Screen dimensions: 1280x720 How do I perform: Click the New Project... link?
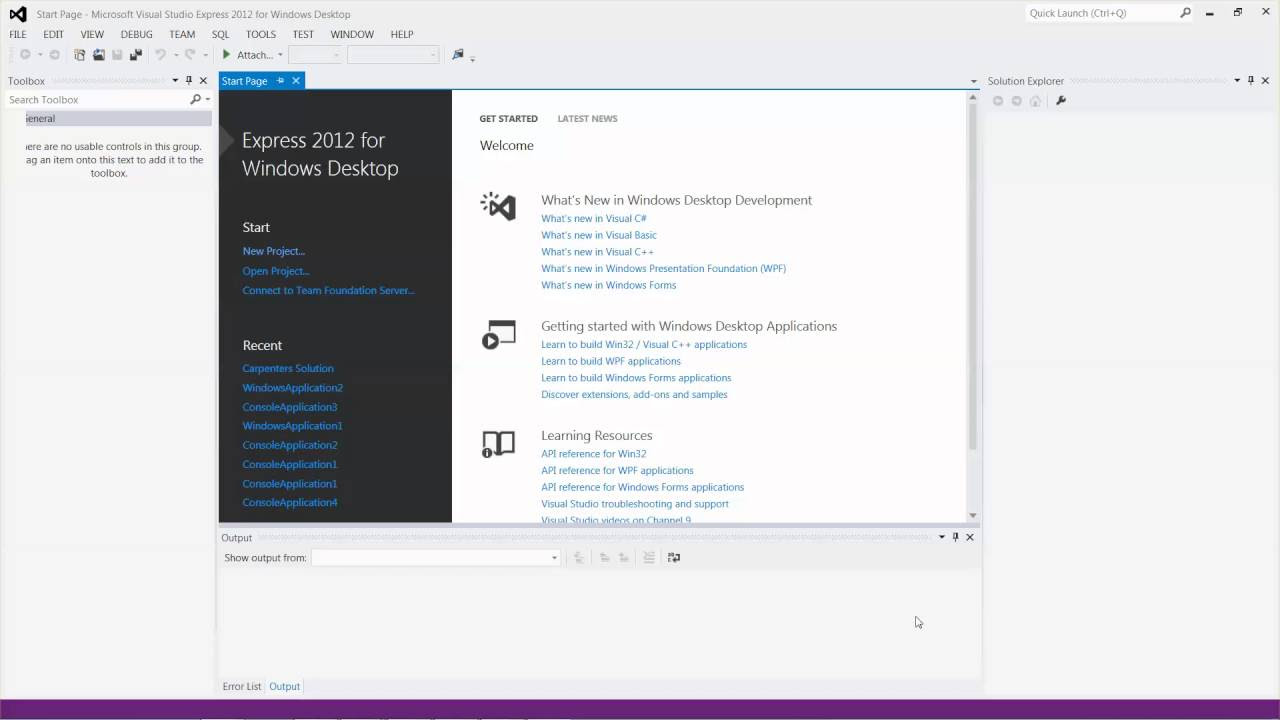[273, 251]
